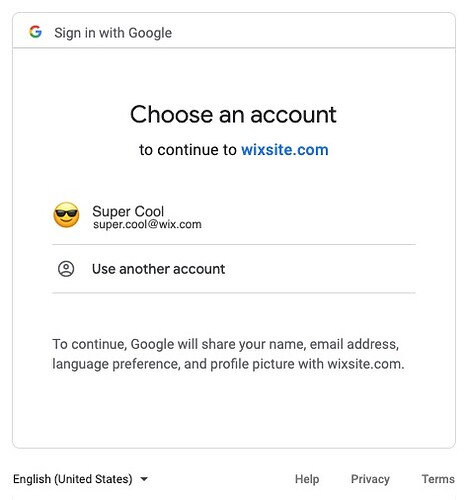Click wixsite.com mention in sharing notice
Image resolution: width=467 pixels, height=500 pixels.
[366, 364]
